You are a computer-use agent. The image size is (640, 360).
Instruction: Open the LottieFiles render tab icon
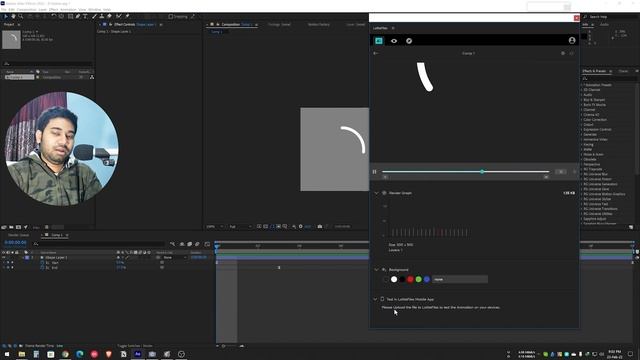[379, 40]
